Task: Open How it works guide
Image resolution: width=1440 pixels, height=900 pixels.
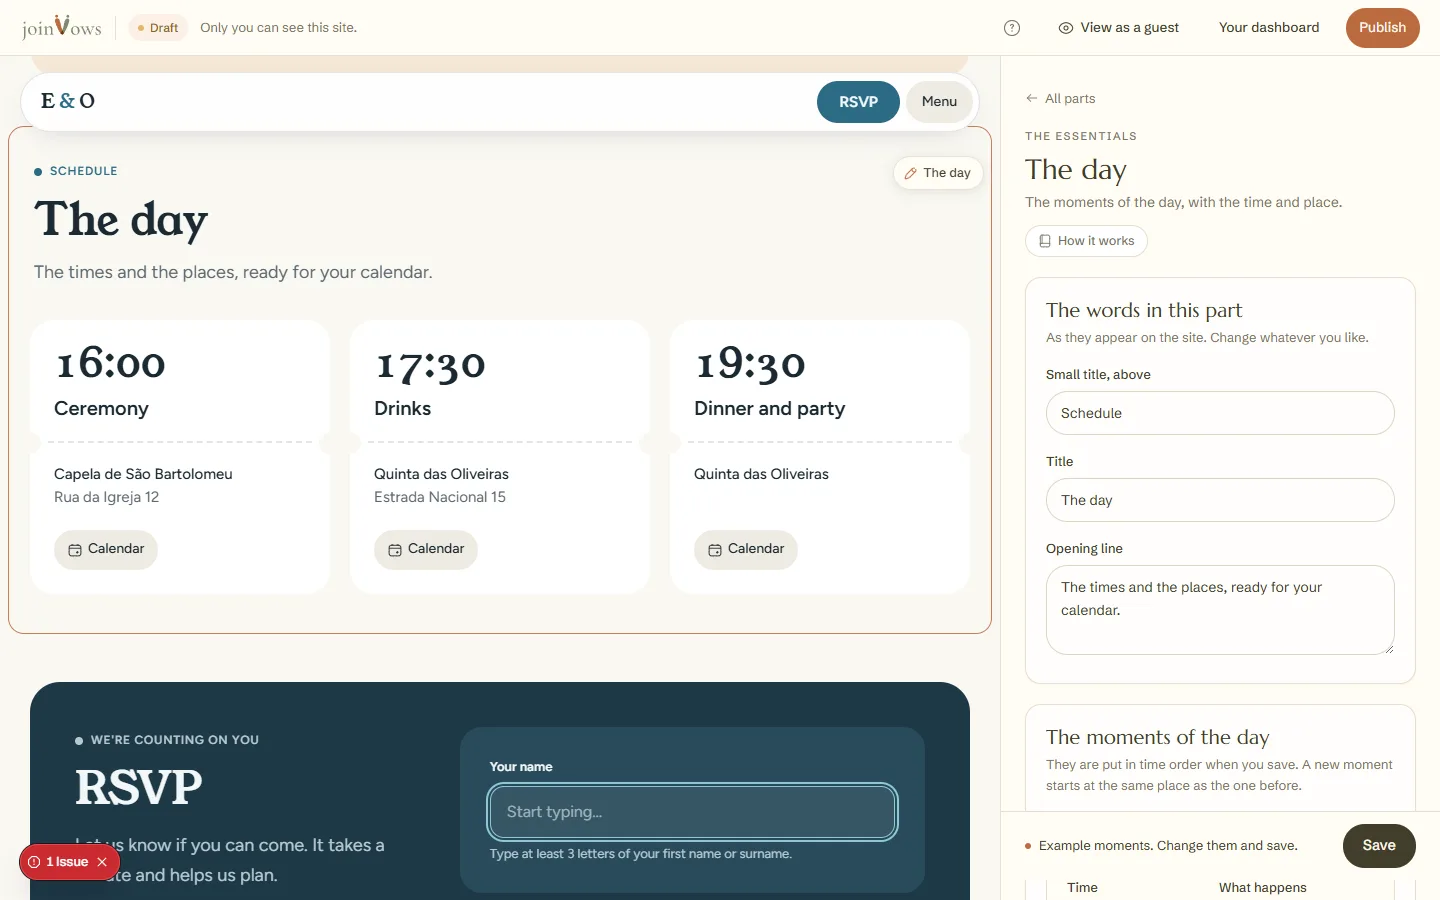Action: pyautogui.click(x=1086, y=241)
